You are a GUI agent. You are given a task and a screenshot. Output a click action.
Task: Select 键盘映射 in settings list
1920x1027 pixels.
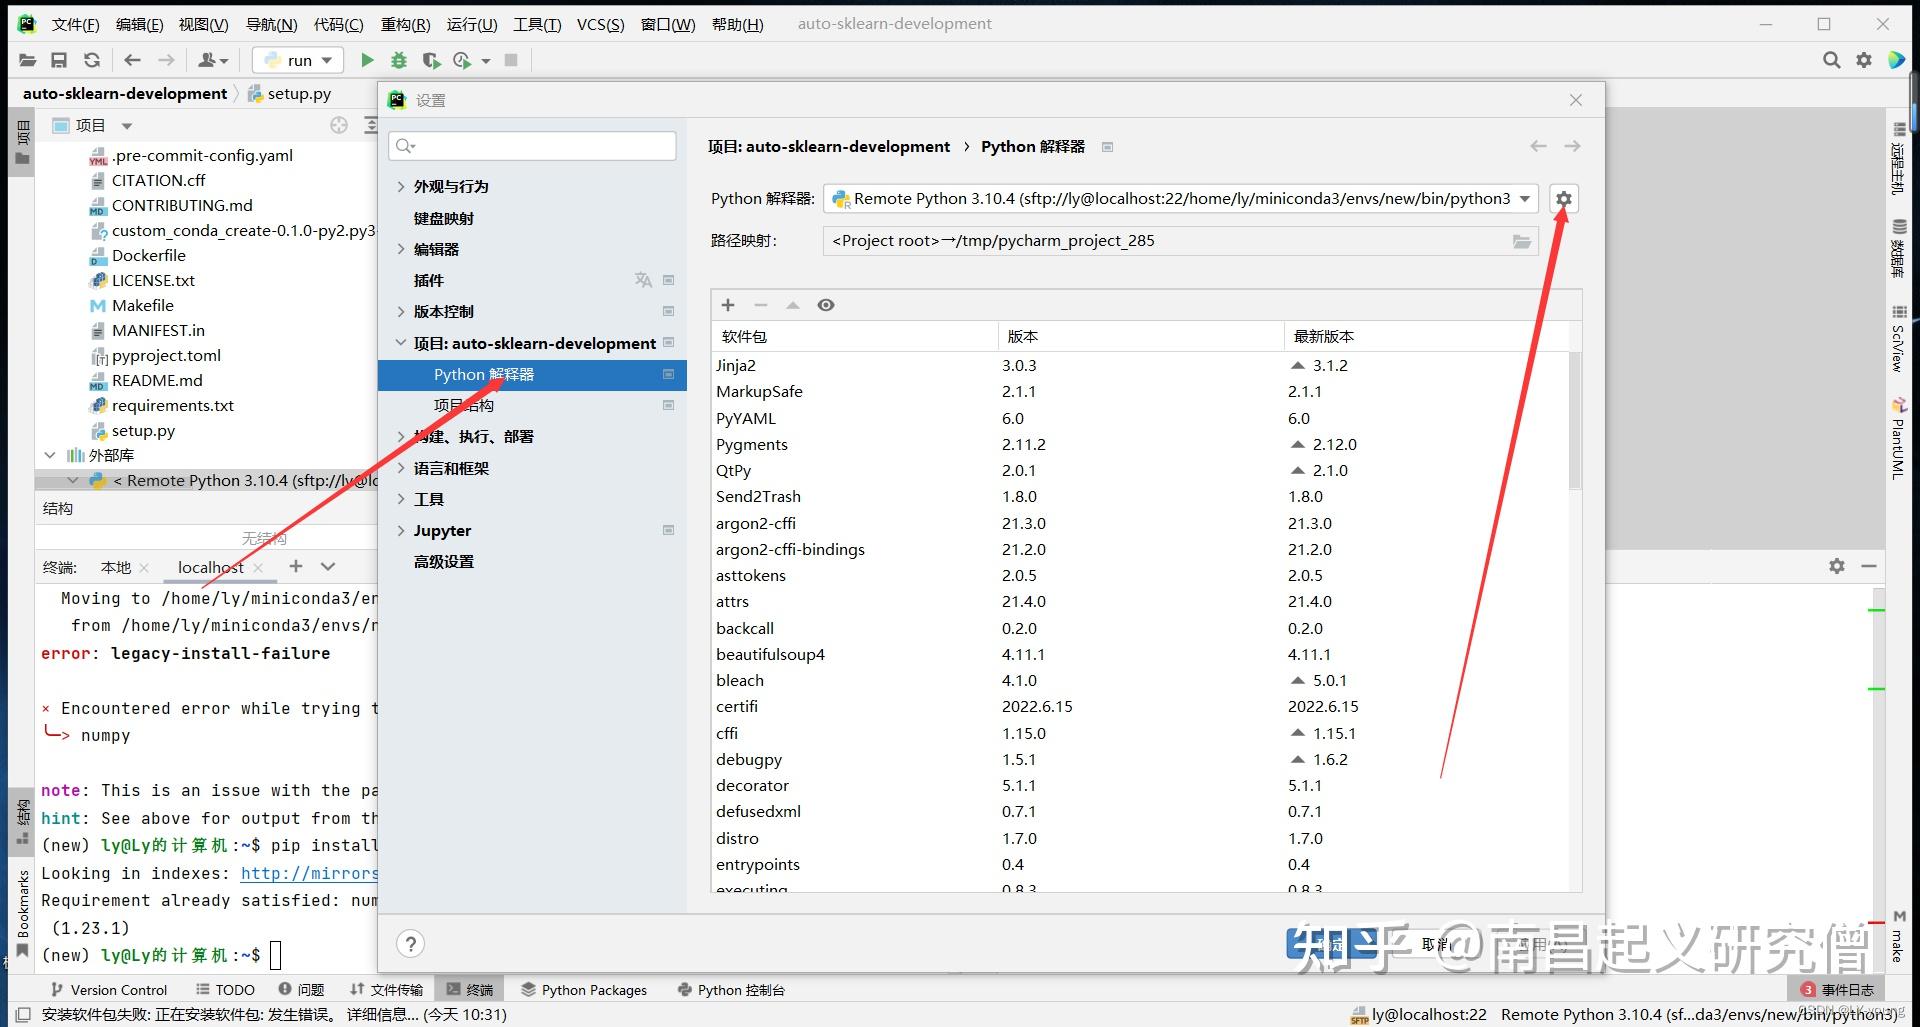444,218
